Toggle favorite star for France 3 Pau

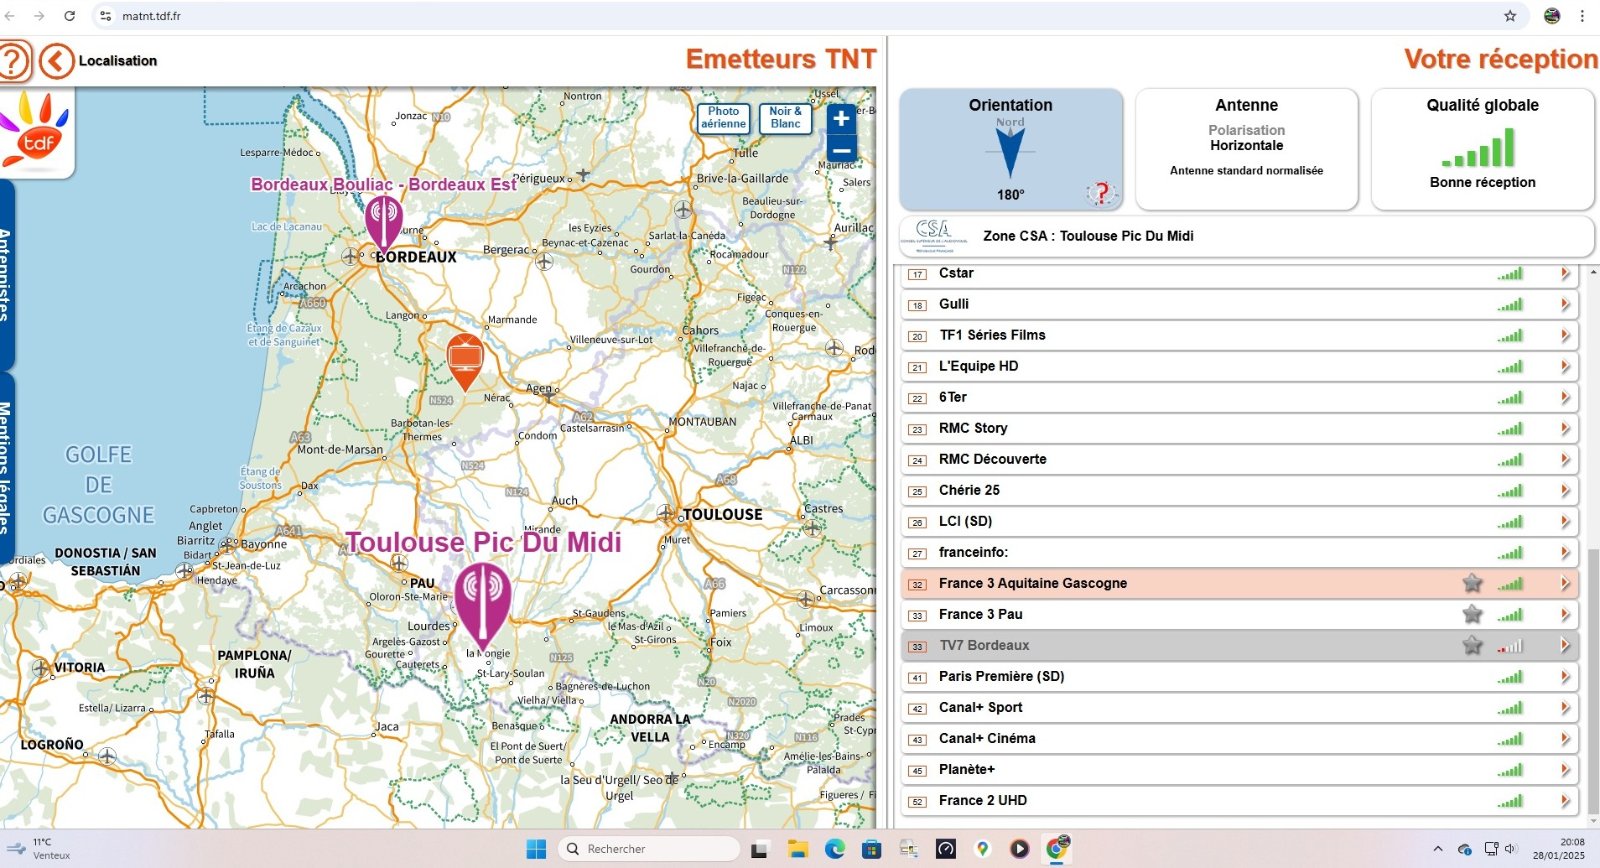click(x=1472, y=614)
